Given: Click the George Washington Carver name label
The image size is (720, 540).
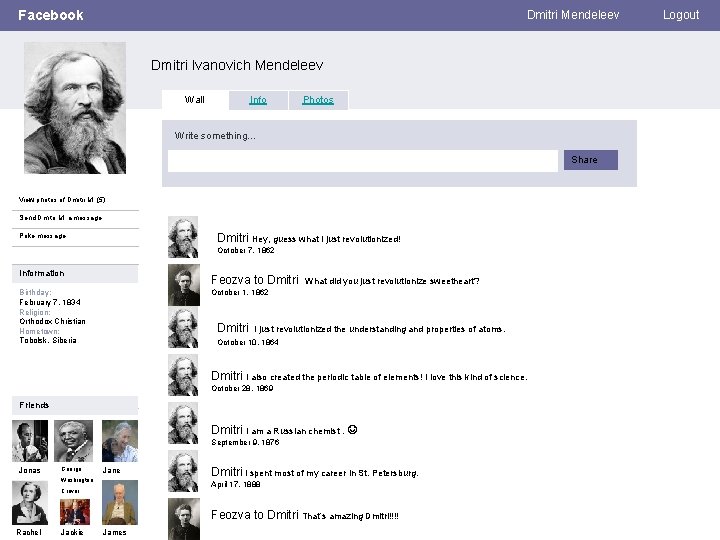Looking at the screenshot, I should point(76,480).
